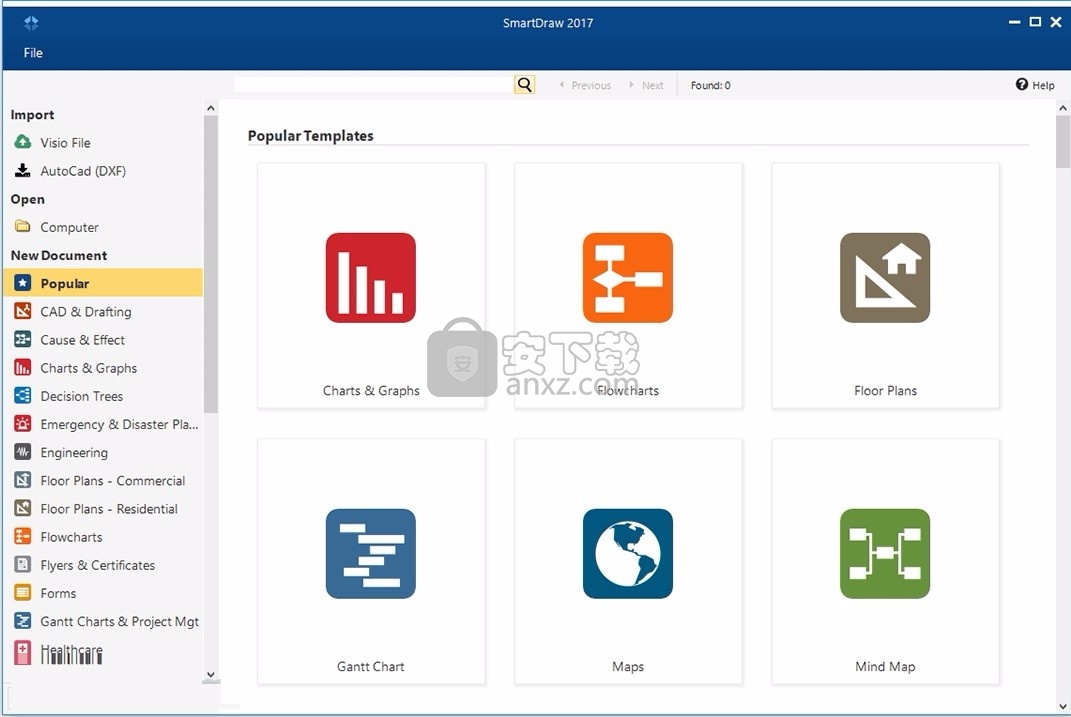Select Emergency & Disaster Planning category
Screen dimensions: 1071x717
pos(120,424)
